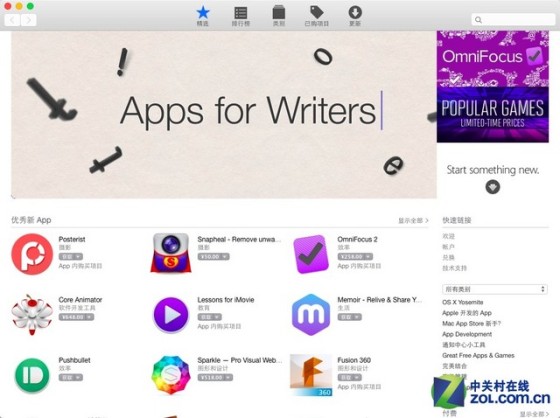Open the Lessons for iMovie icon

[171, 315]
